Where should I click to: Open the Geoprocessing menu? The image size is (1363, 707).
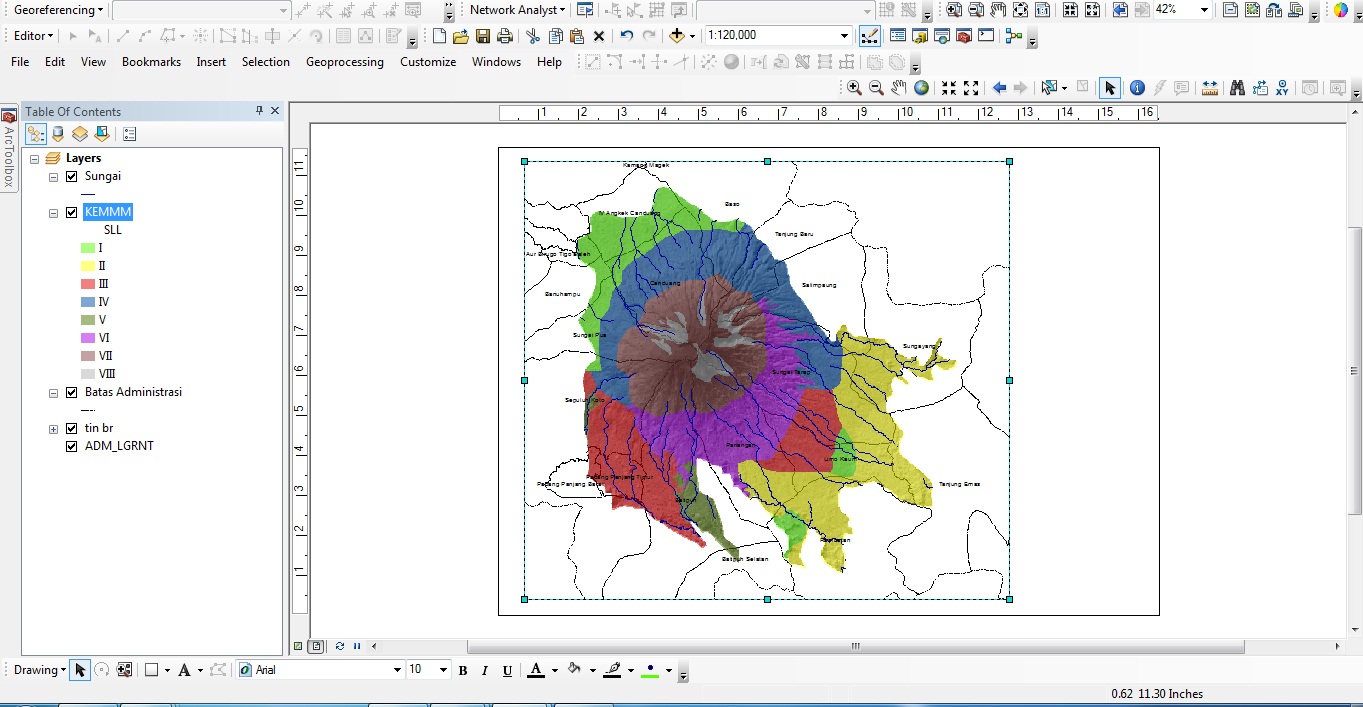point(344,61)
